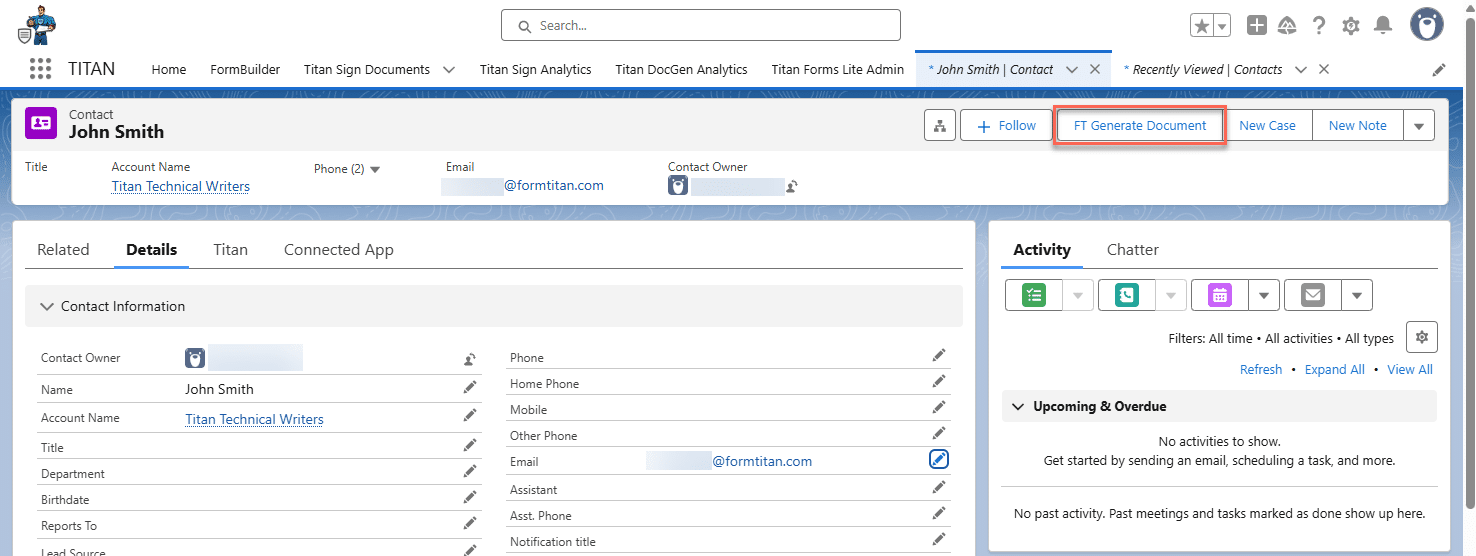Close the John Smith Contact tab
This screenshot has height=556, width=1476.
pyautogui.click(x=1095, y=70)
